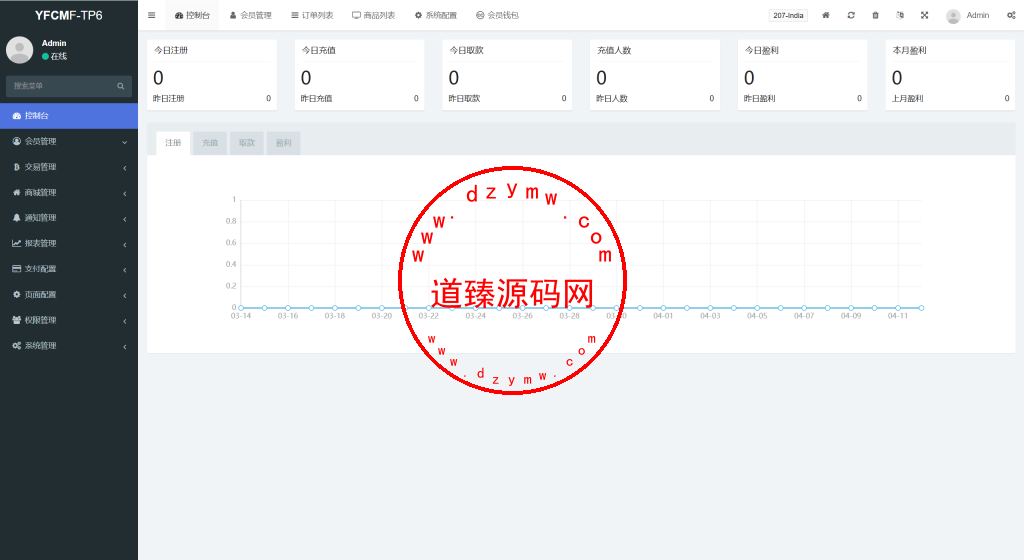Expand 支付配置 with its chevron
The width and height of the screenshot is (1024, 560).
[x=125, y=270]
